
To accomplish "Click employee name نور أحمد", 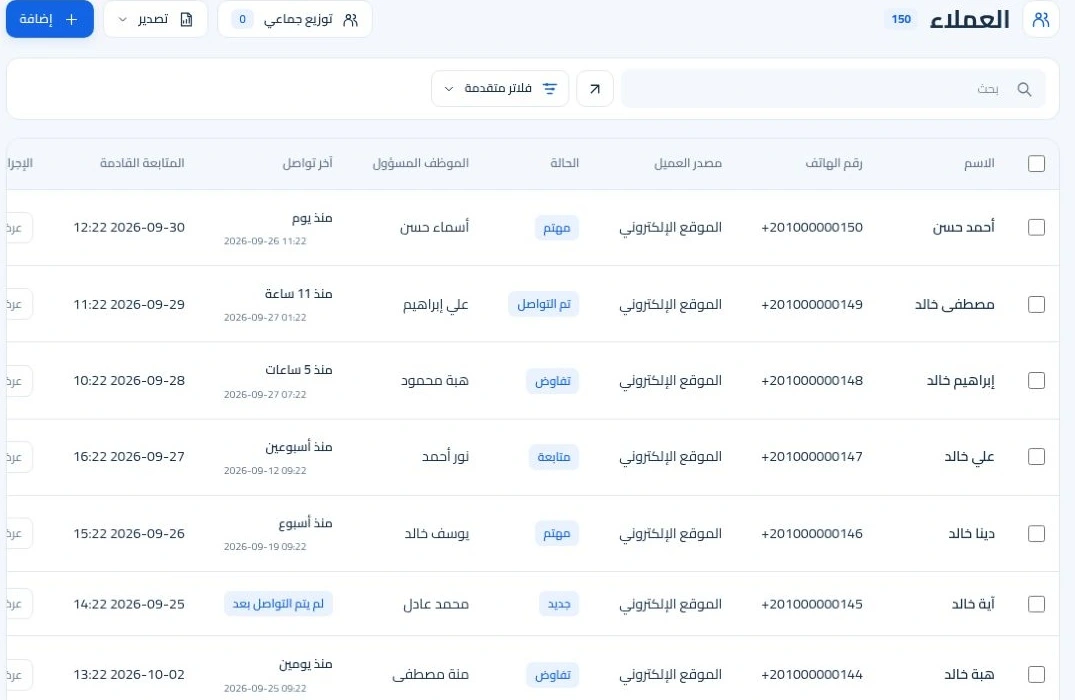I will pyautogui.click(x=446, y=457).
